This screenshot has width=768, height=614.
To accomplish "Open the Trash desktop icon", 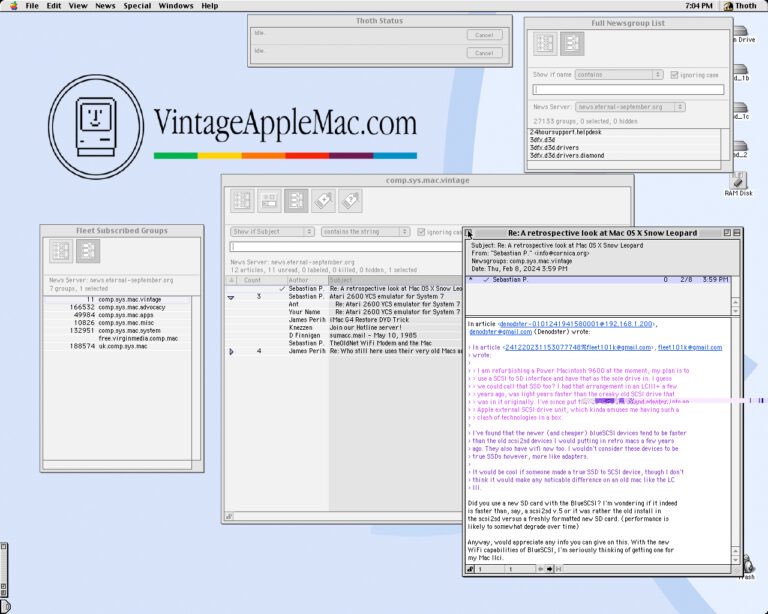I will 747,567.
